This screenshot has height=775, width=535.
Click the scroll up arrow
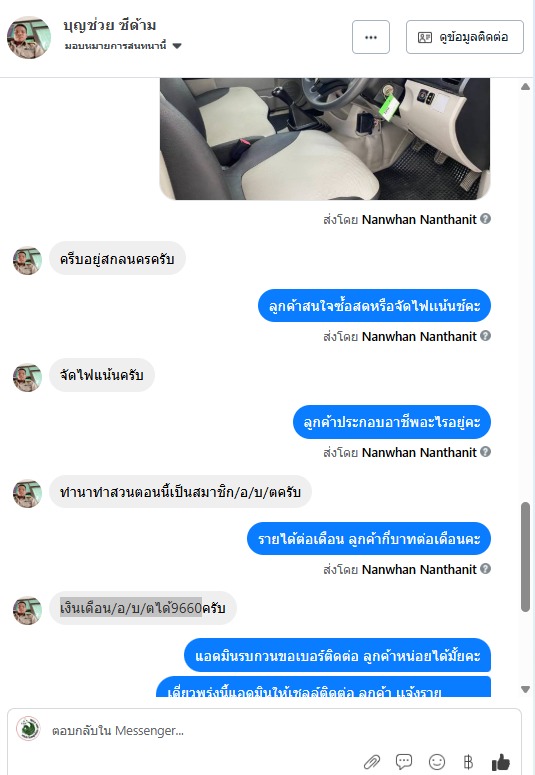click(x=526, y=86)
